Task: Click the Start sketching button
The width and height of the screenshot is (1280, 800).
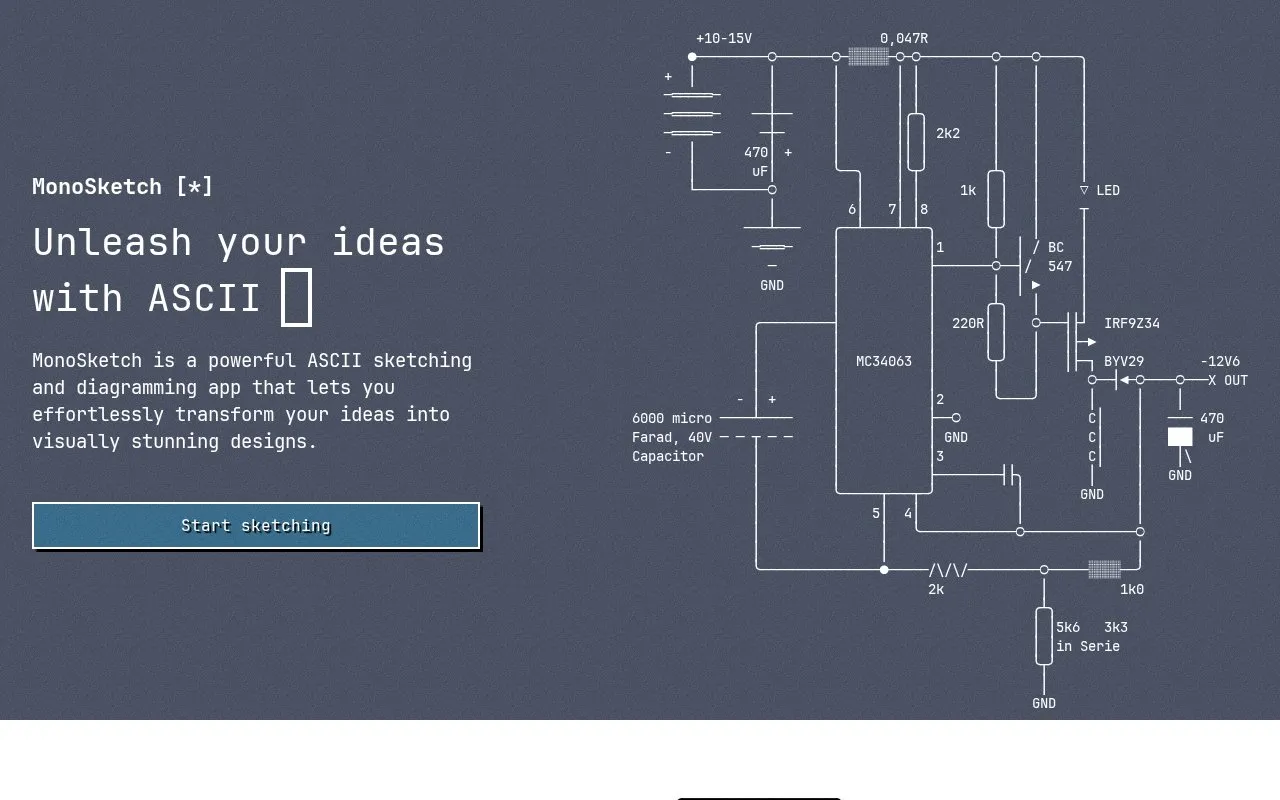Action: coord(256,526)
